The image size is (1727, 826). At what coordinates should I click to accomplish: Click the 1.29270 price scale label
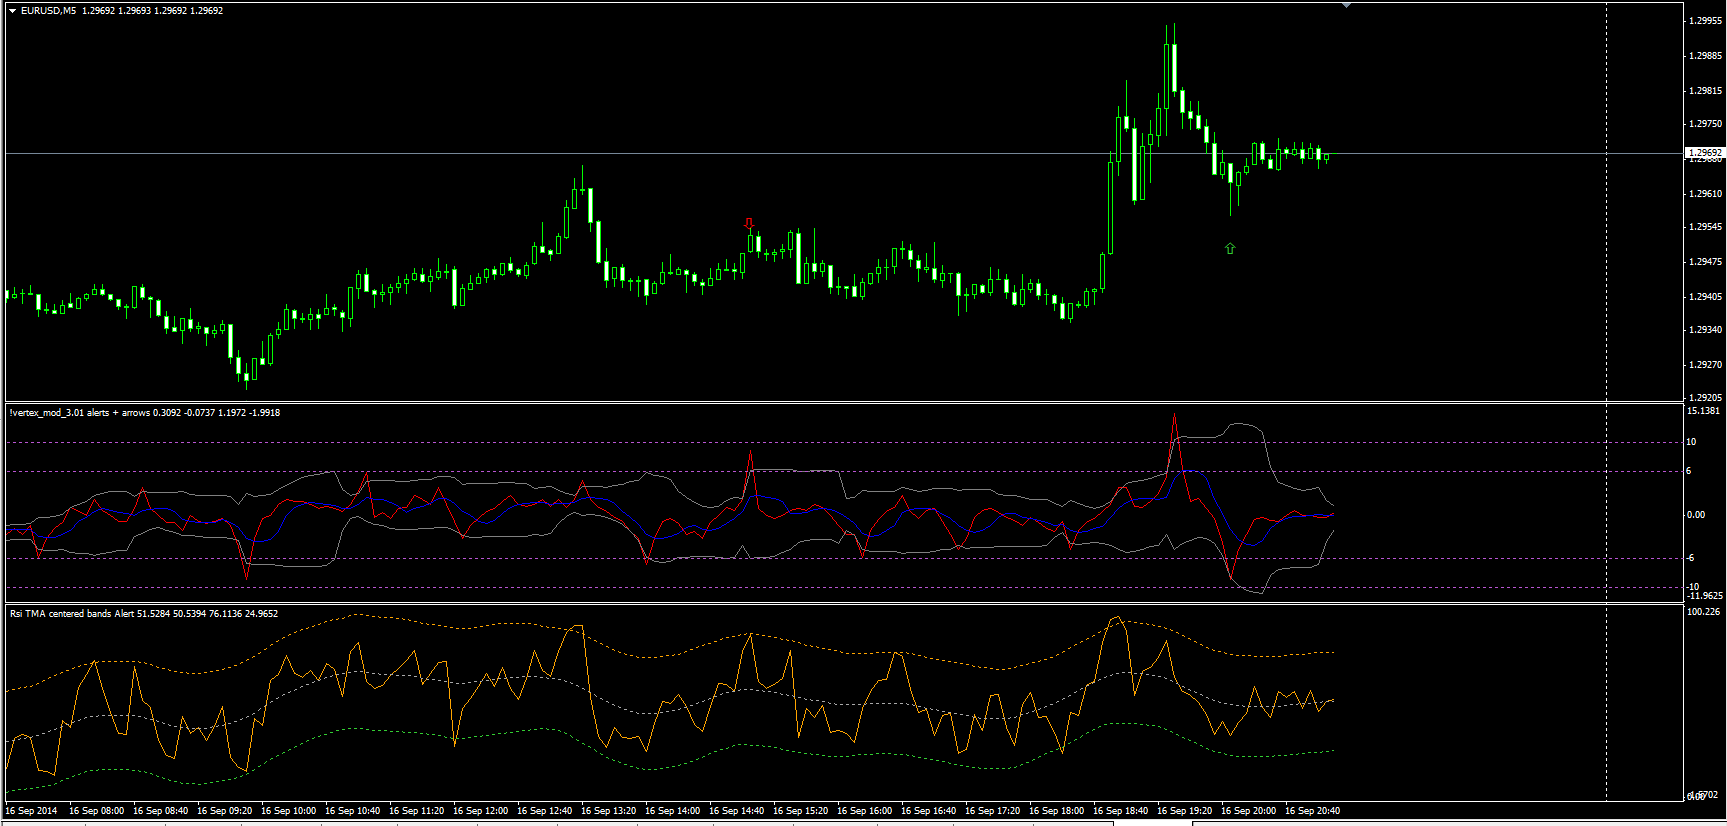[1705, 365]
